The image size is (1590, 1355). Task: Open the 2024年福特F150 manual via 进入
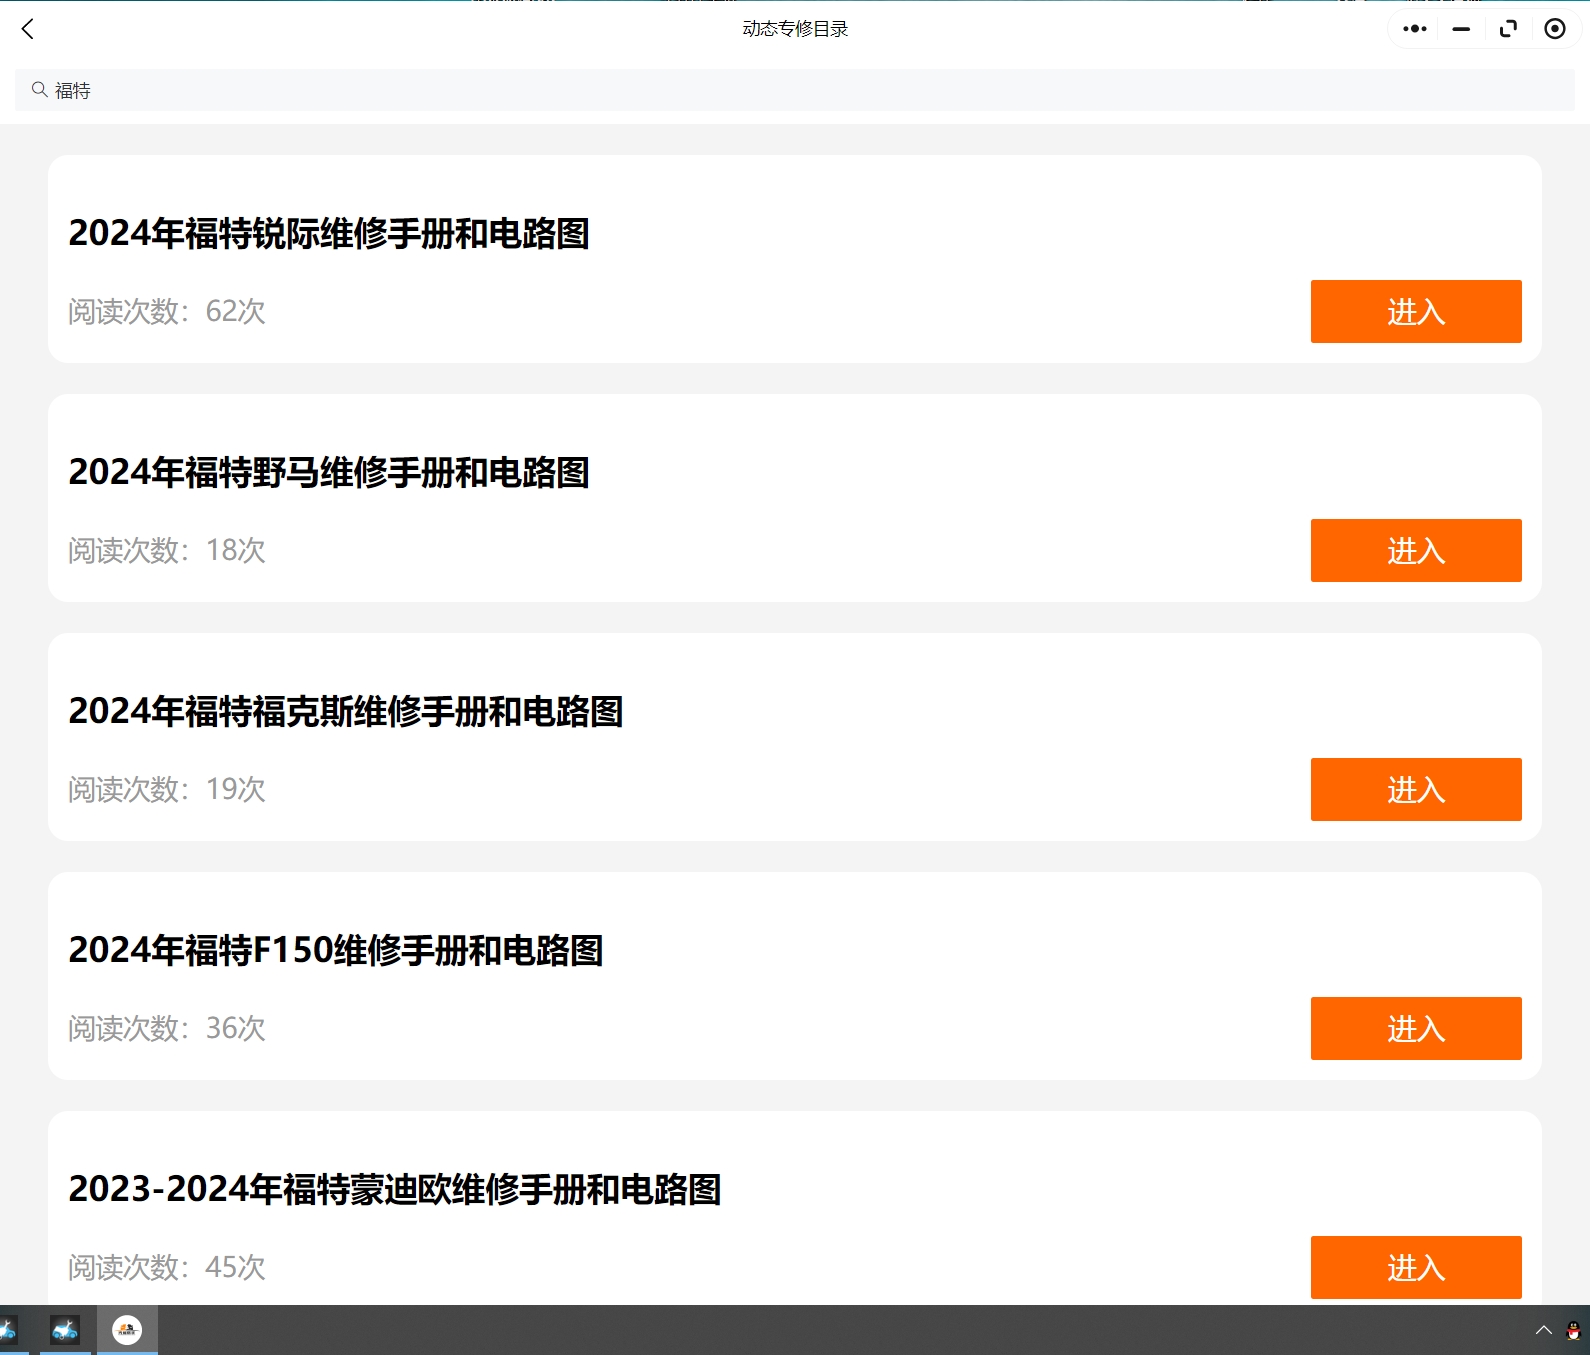point(1415,1029)
